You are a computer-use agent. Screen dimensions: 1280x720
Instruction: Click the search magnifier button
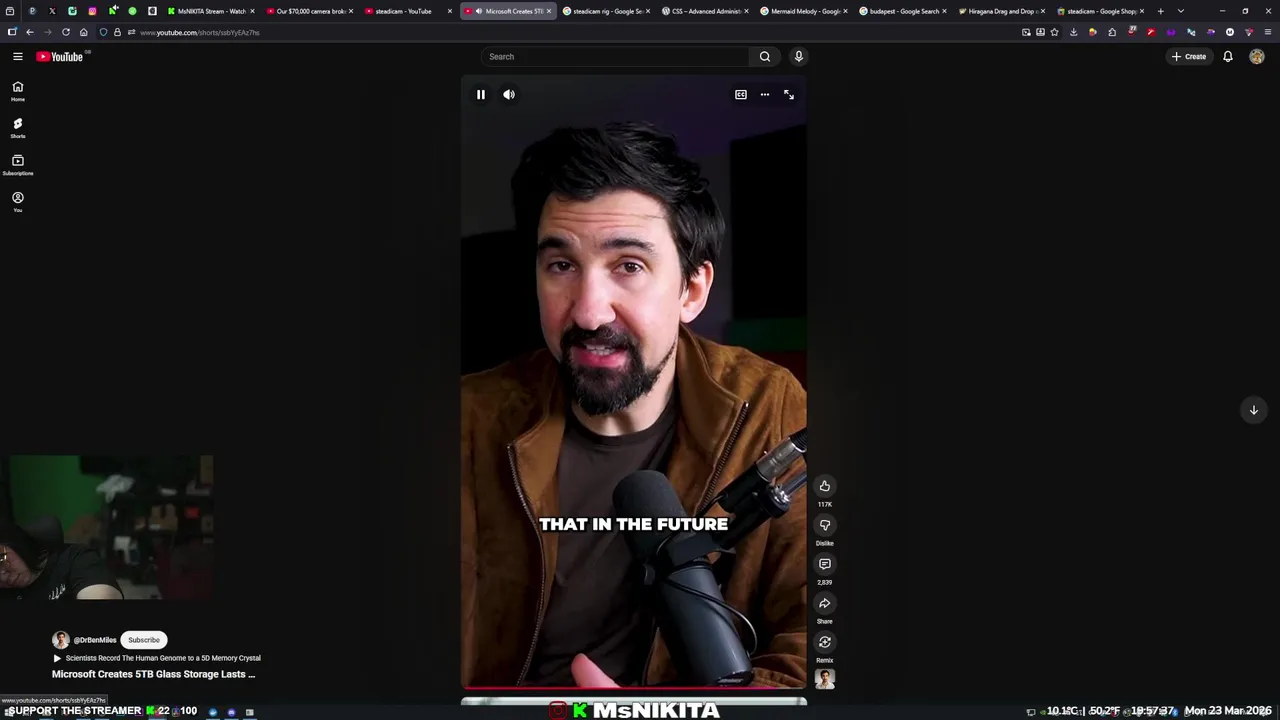point(765,57)
